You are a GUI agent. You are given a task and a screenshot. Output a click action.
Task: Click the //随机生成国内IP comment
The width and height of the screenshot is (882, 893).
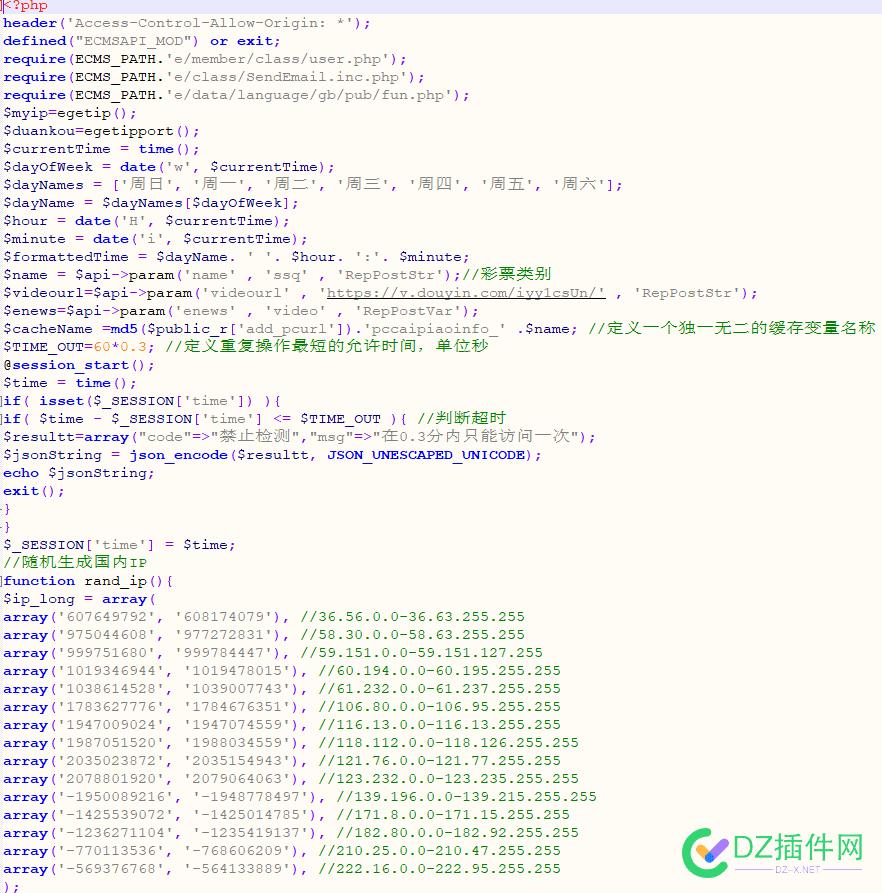tap(75, 563)
